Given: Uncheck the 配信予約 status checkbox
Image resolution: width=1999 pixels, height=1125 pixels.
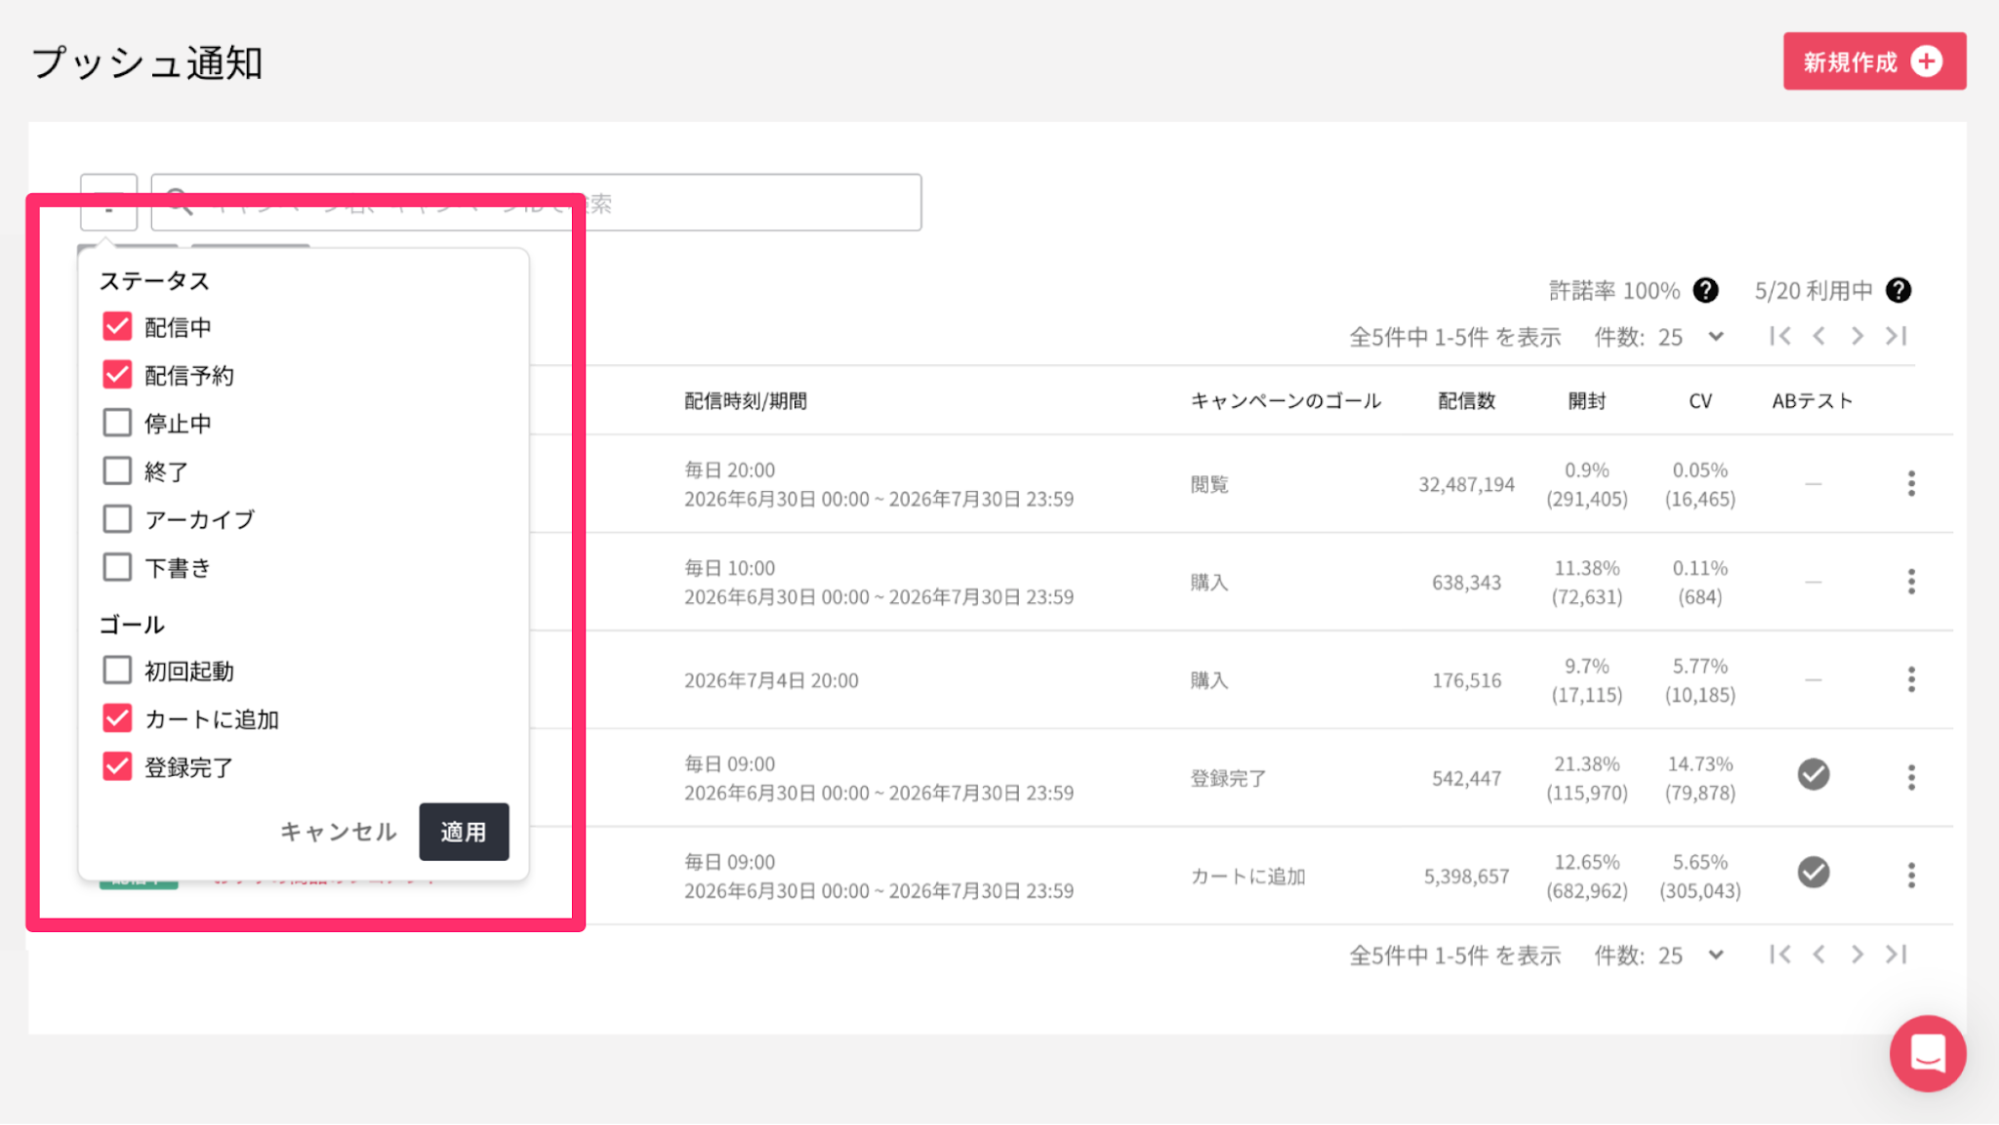Looking at the screenshot, I should pyautogui.click(x=117, y=375).
